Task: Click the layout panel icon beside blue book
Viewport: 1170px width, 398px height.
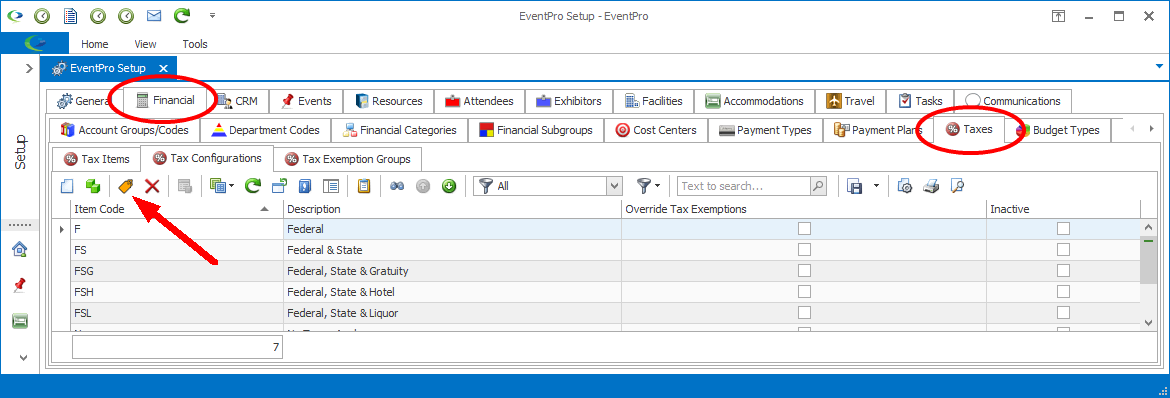Action: 331,186
